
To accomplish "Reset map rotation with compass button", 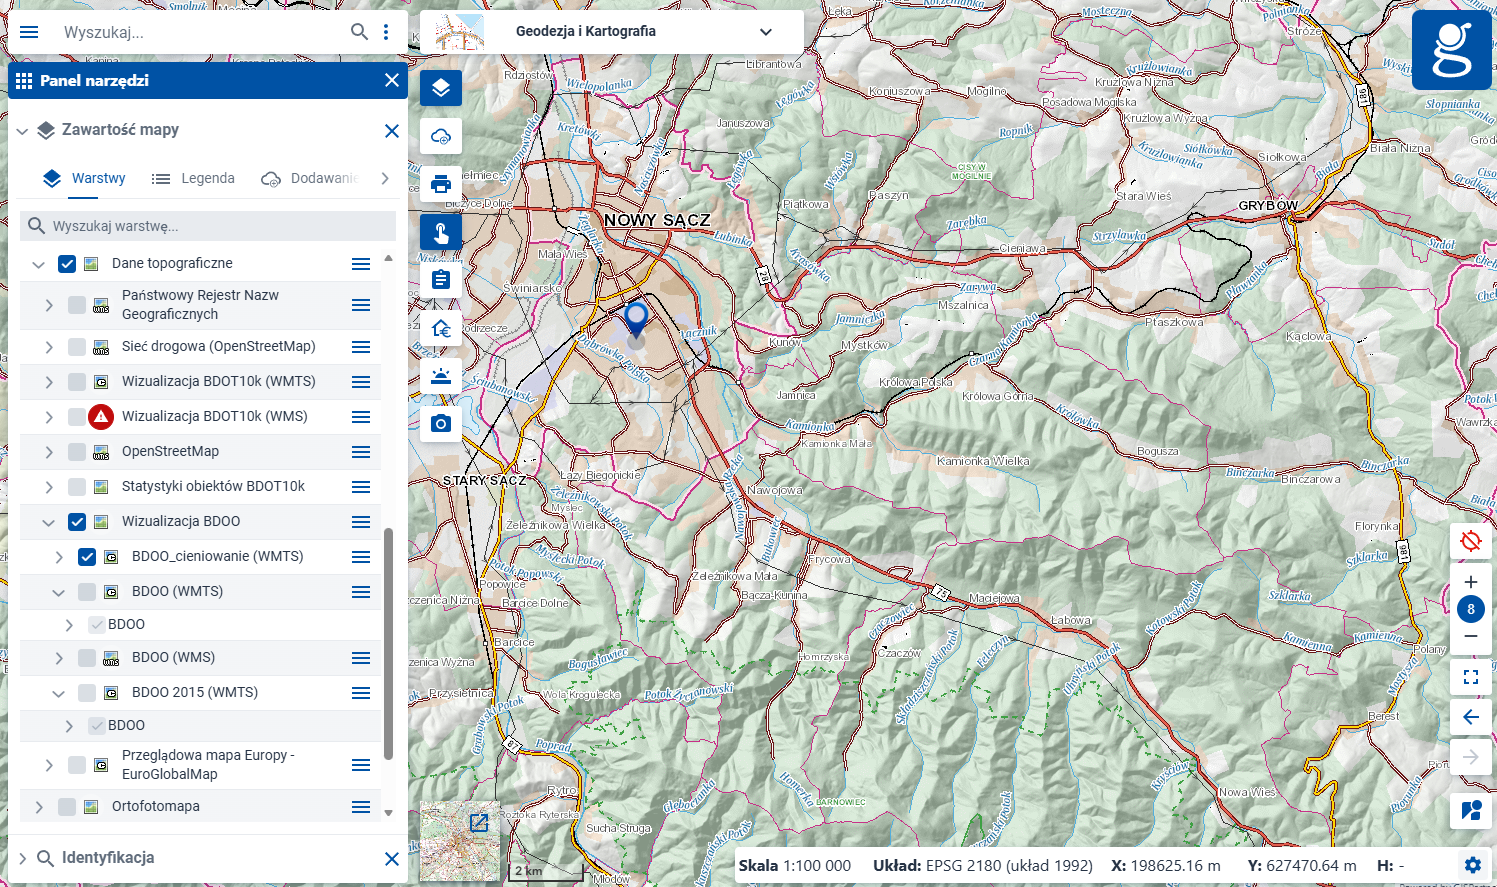I will pos(1471,542).
